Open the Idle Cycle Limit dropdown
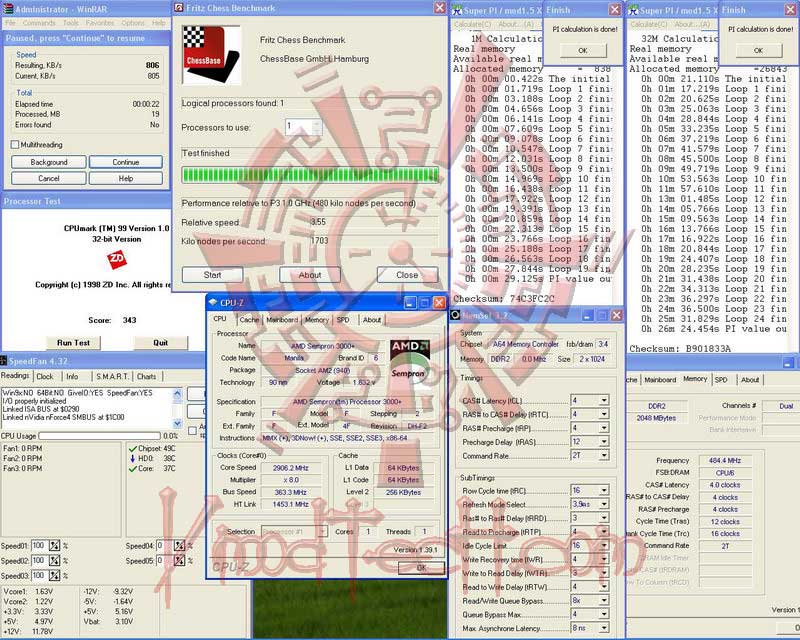Image resolution: width=800 pixels, height=640 pixels. point(604,546)
